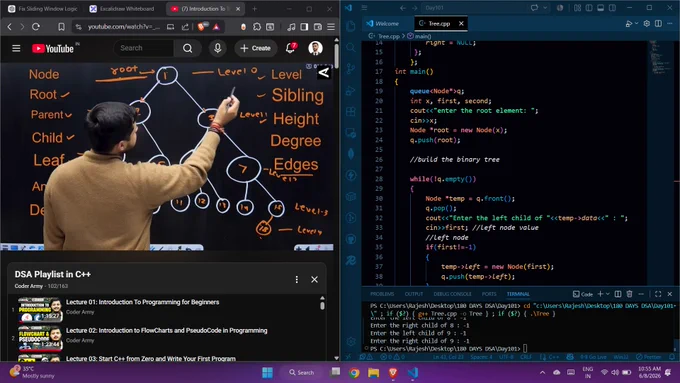Close the DSA Playlist panel

pyautogui.click(x=314, y=279)
